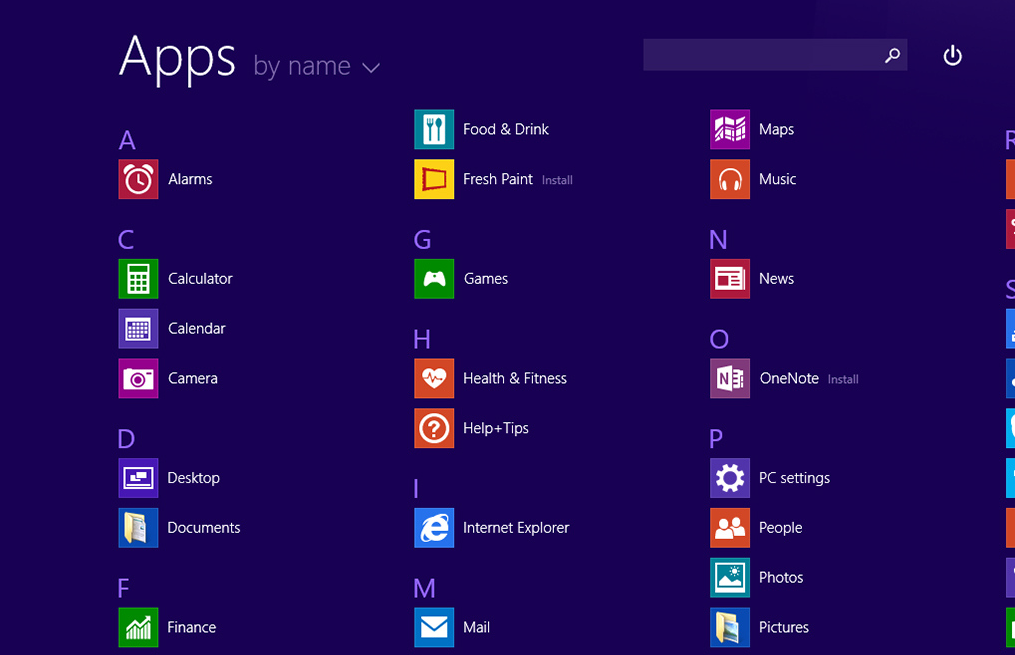Select the 'I' letter group header

tap(416, 489)
